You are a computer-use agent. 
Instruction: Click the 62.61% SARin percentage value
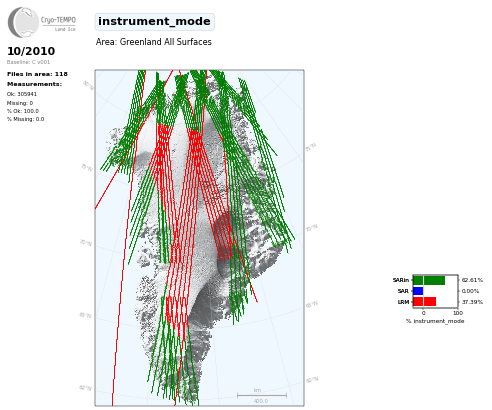coord(472,280)
